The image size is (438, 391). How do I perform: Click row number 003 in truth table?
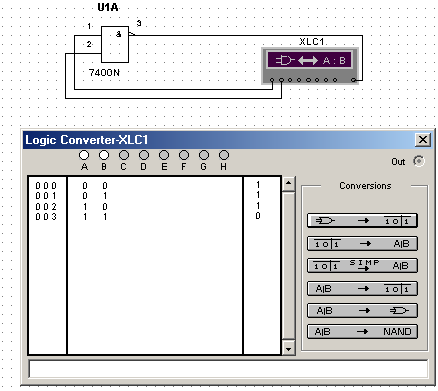[x=46, y=217]
